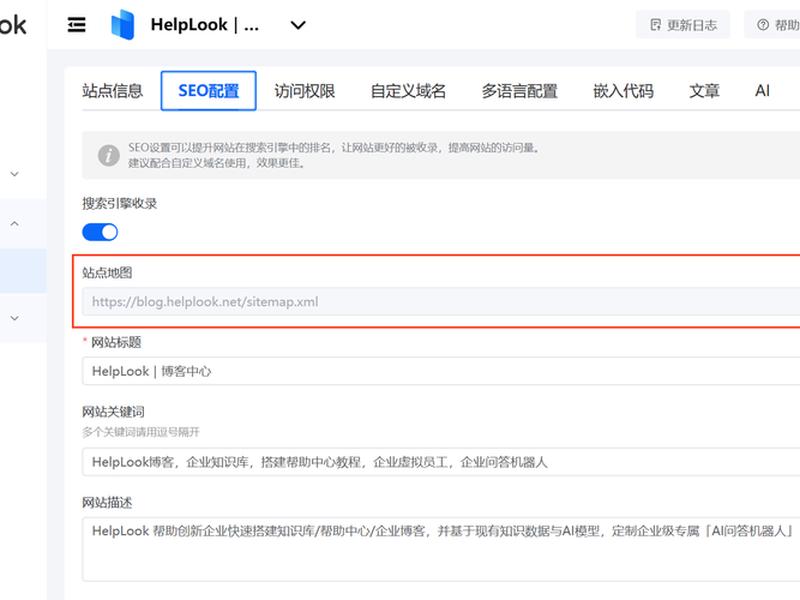Click the 网站关键词 keywords input field
Viewport: 800px width, 600px height.
point(441,462)
